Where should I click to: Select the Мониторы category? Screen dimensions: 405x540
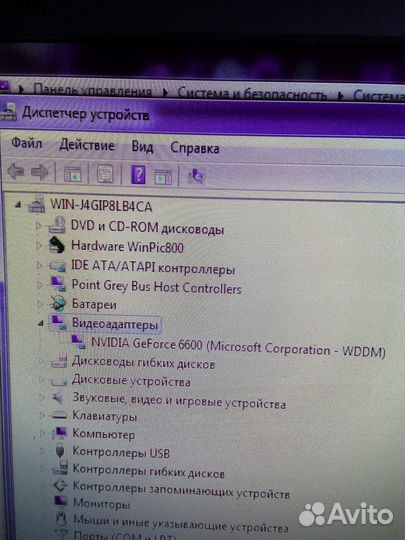102,504
